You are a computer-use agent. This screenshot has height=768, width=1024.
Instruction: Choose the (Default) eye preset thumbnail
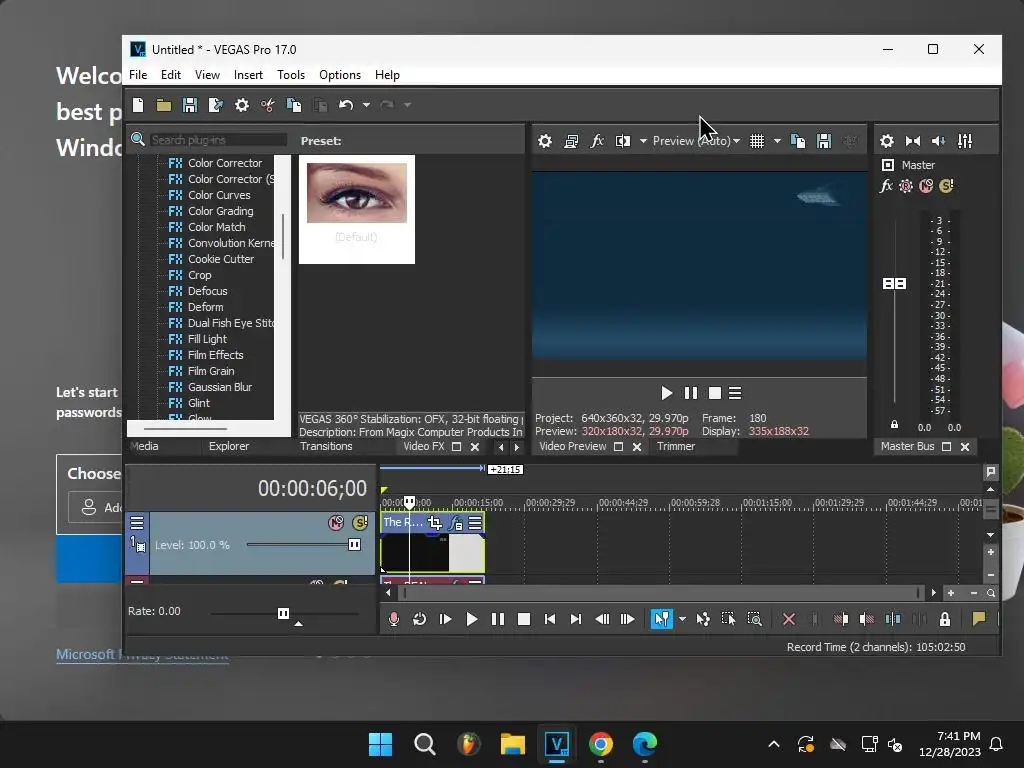[357, 209]
